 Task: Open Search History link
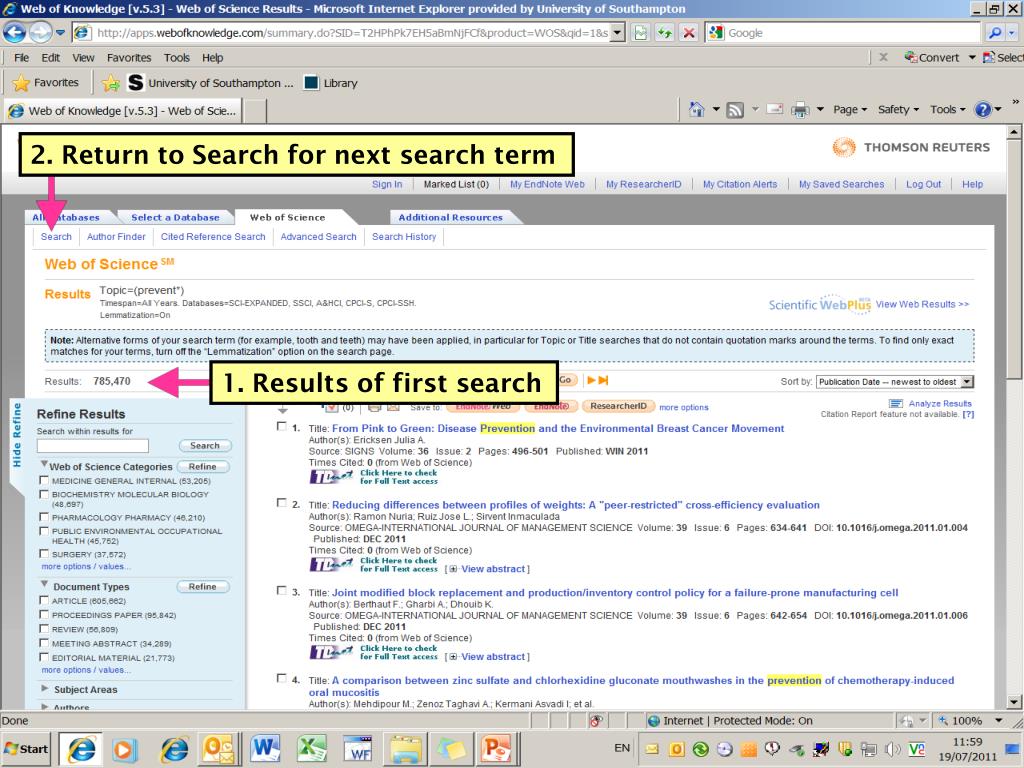pyautogui.click(x=404, y=236)
